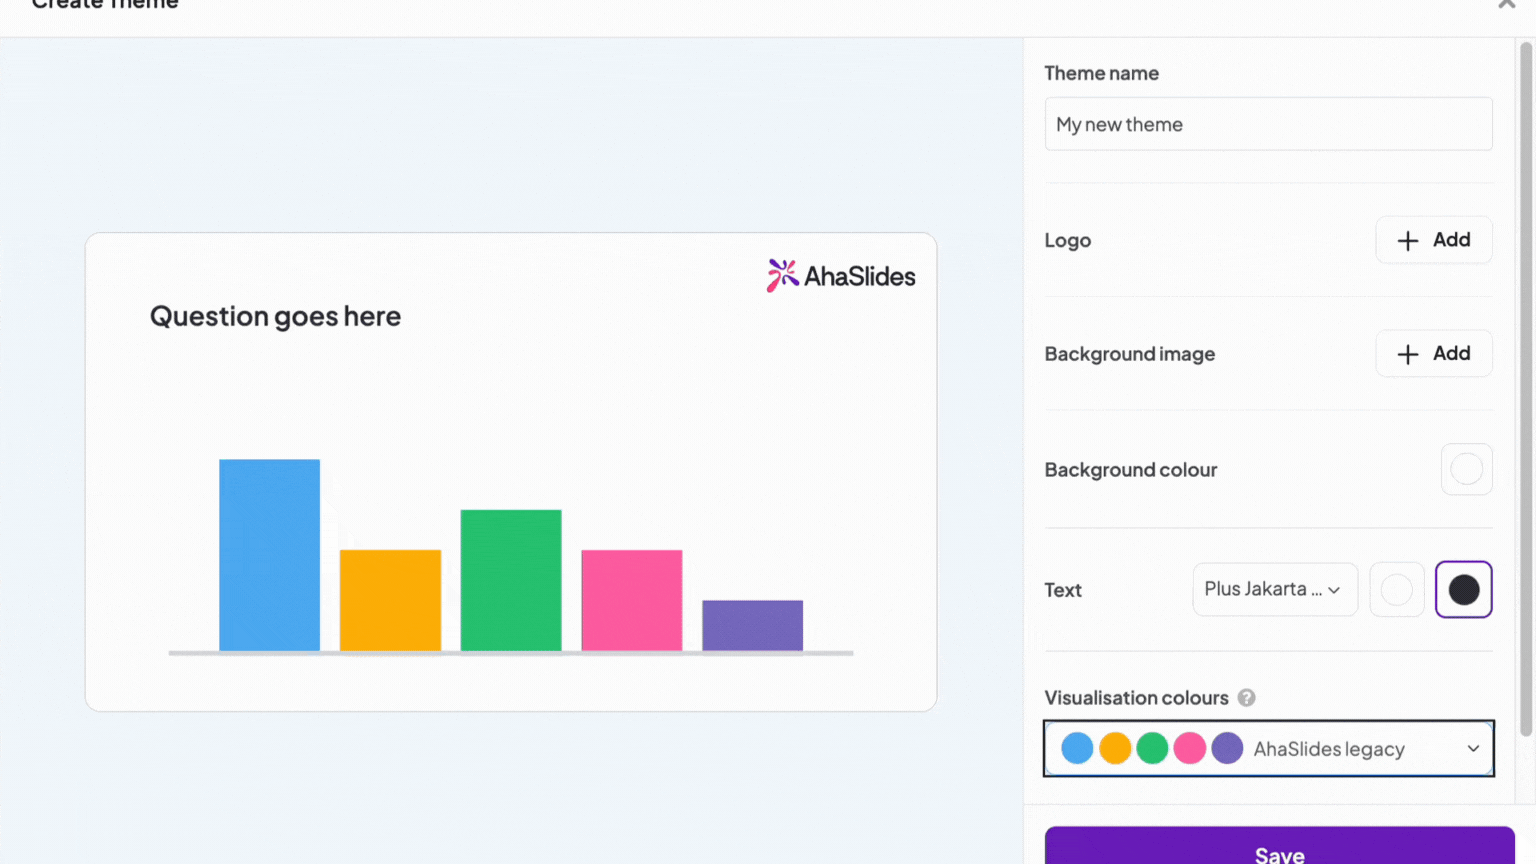Click the AhaSlides logo in slide preview
1536x864 pixels.
coord(841,276)
